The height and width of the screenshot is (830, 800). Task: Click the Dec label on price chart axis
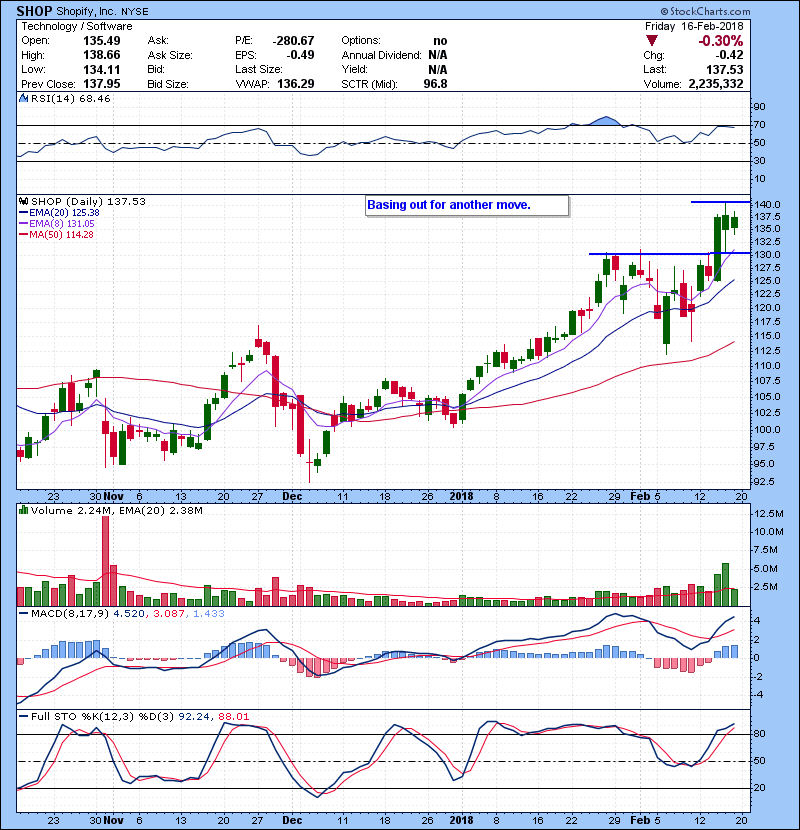click(292, 497)
